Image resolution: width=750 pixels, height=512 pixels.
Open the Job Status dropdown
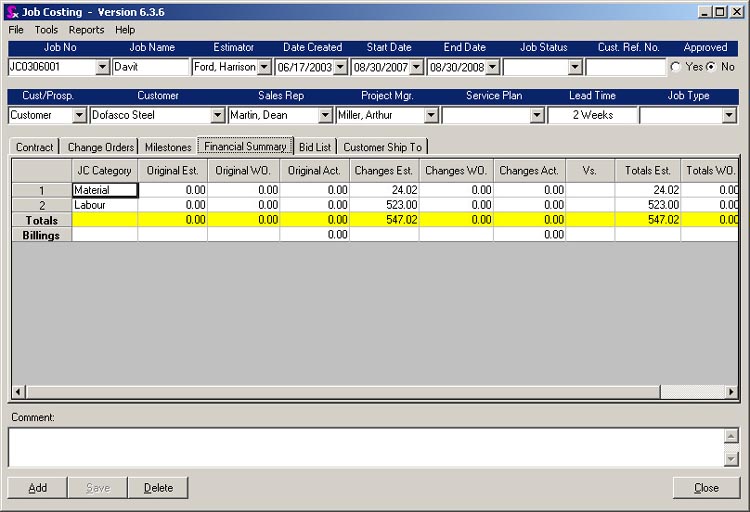(575, 67)
